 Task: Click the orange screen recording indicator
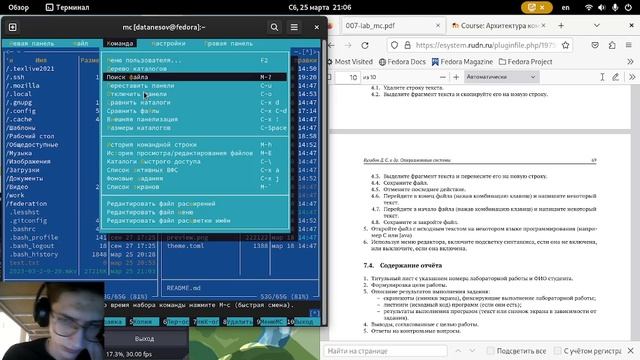pyautogui.click(x=537, y=7)
